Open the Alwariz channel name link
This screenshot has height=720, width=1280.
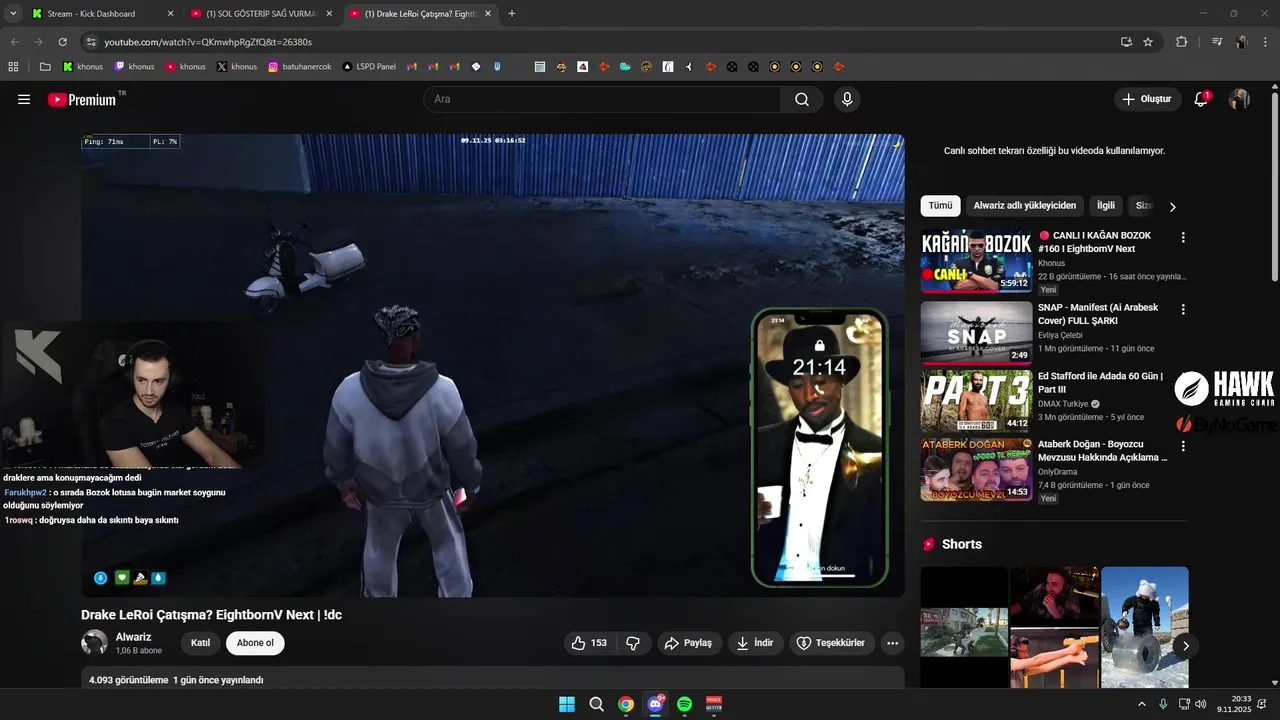coord(134,637)
